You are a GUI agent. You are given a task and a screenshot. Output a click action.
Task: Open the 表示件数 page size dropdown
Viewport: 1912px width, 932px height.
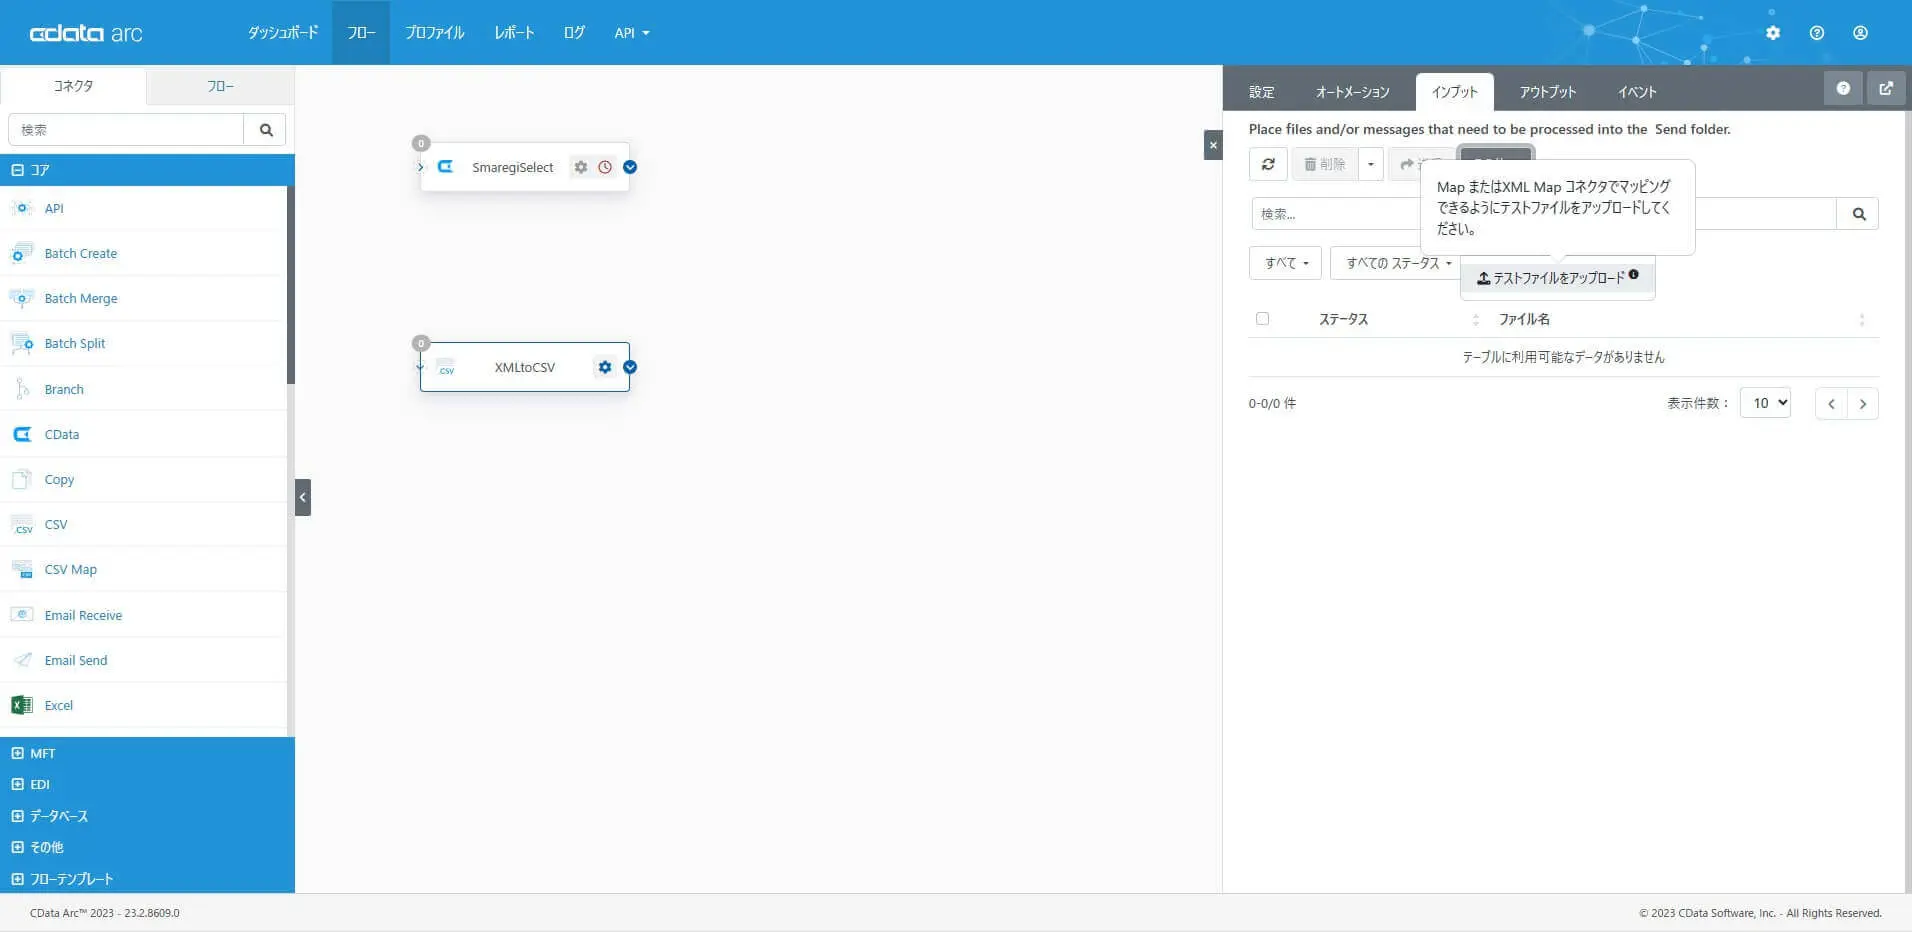coord(1765,403)
